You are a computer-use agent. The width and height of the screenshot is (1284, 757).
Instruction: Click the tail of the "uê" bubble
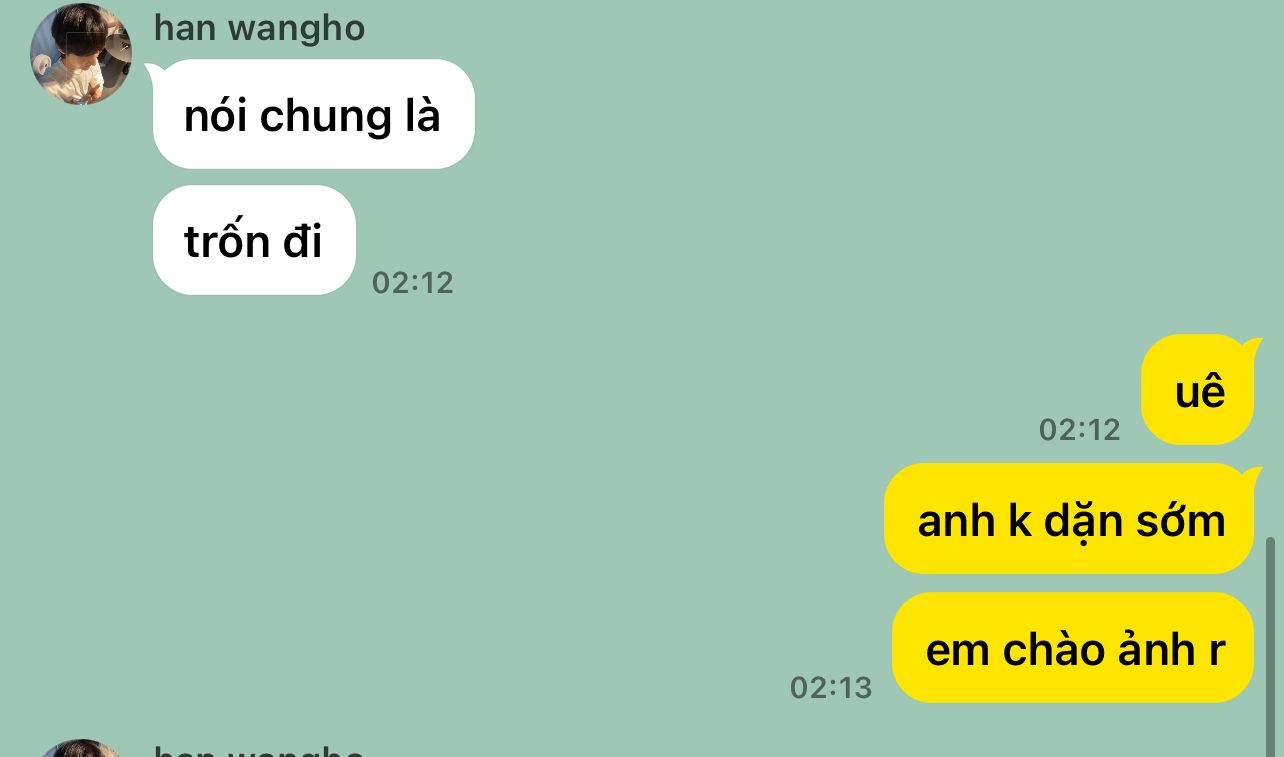pos(1252,345)
